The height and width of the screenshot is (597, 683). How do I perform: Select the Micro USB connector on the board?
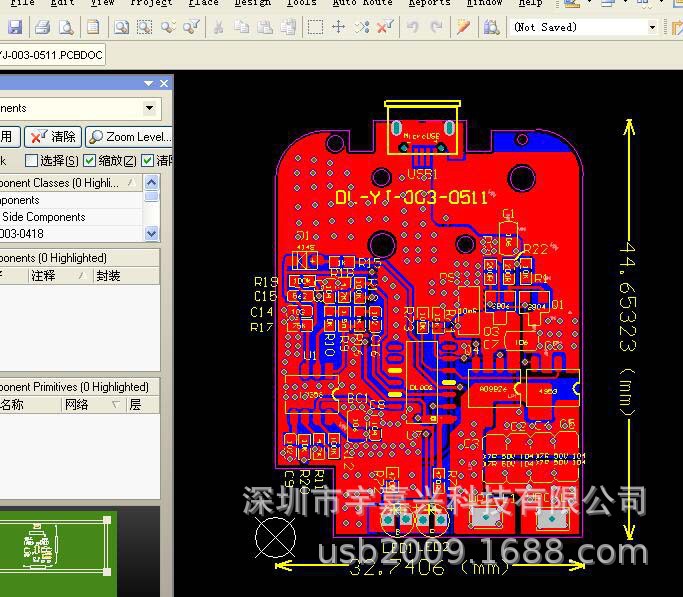[422, 129]
